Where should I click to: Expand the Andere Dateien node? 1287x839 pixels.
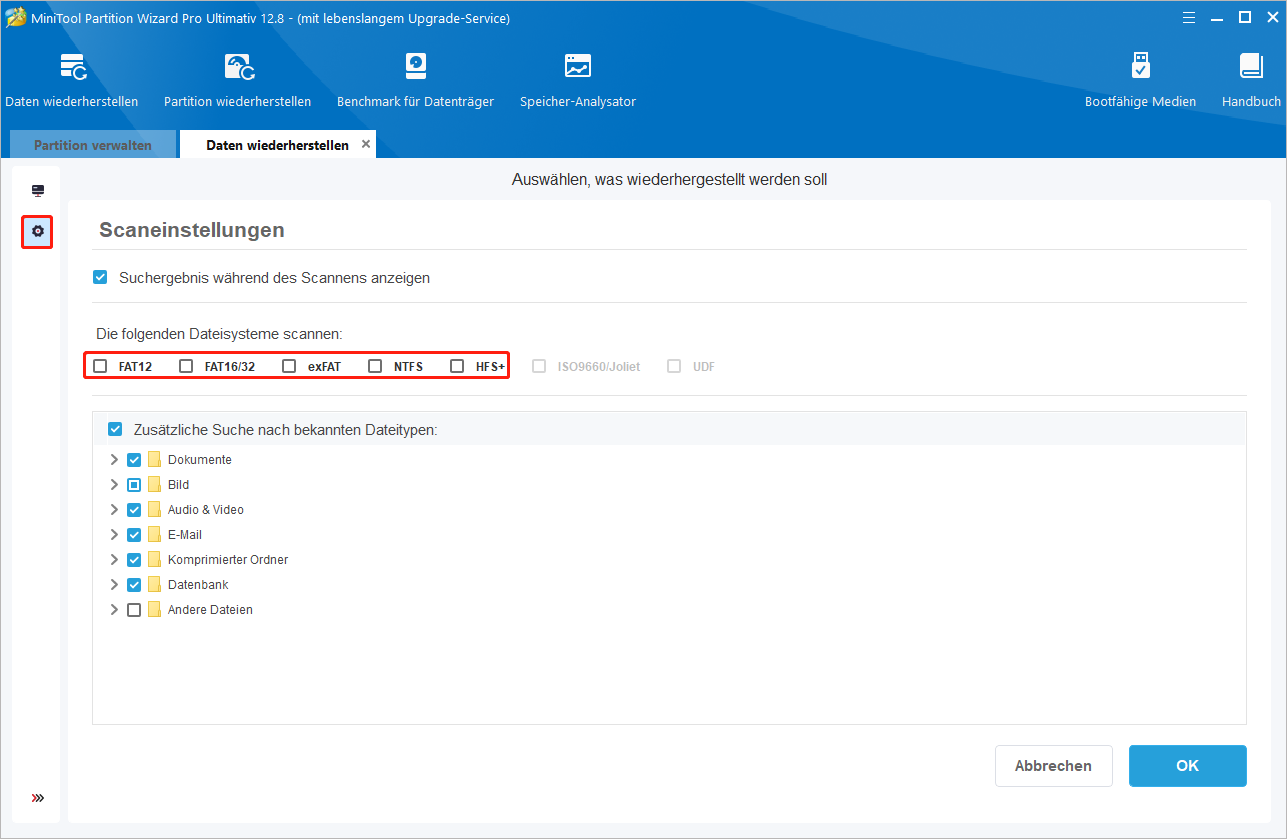coord(113,610)
